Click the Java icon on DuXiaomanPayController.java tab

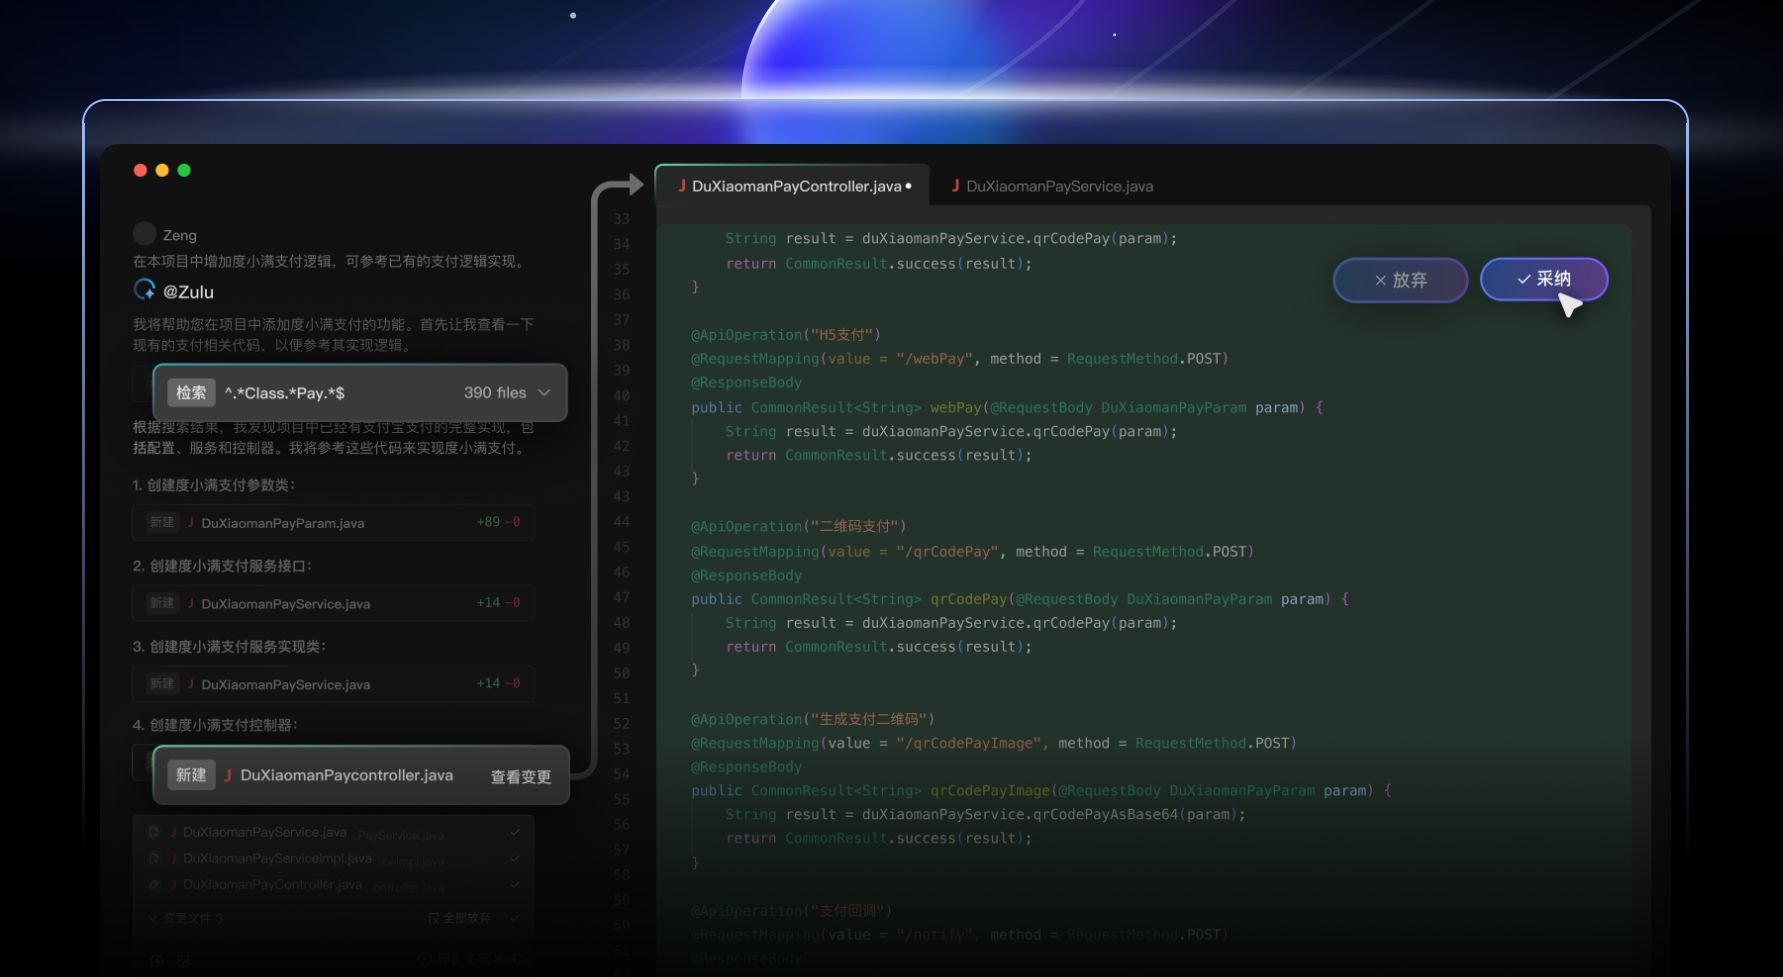[682, 186]
